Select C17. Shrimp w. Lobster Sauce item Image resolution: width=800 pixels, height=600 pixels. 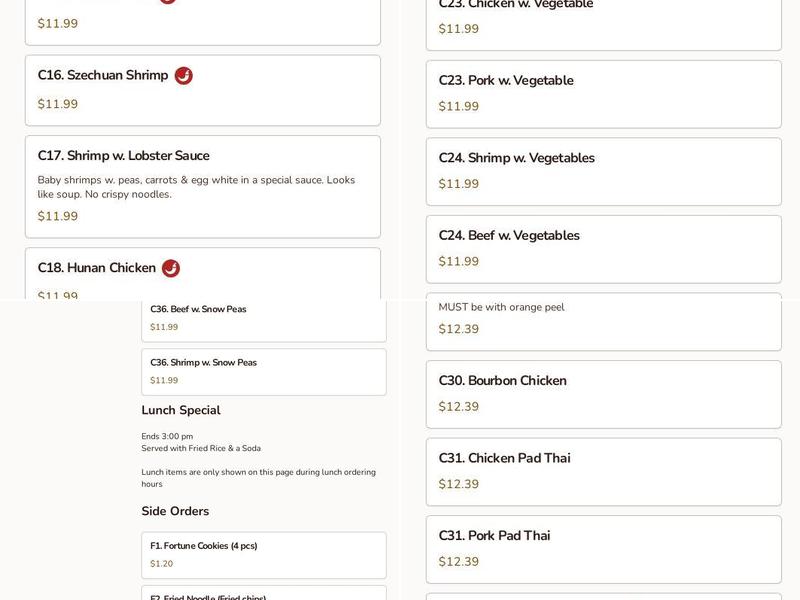pos(202,186)
